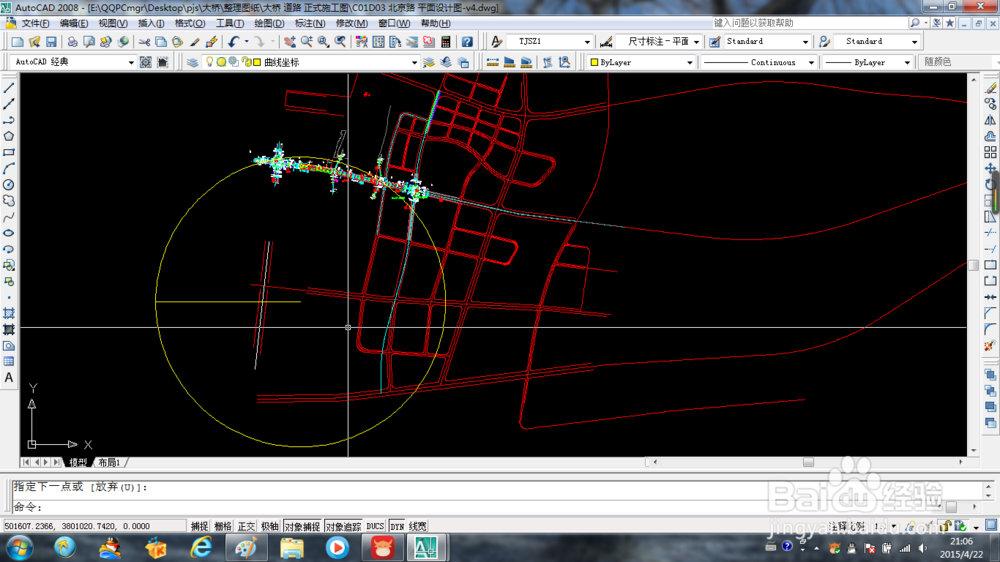Select the multiline Text tool
Viewport: 1000px width, 562px height.
[x=9, y=378]
